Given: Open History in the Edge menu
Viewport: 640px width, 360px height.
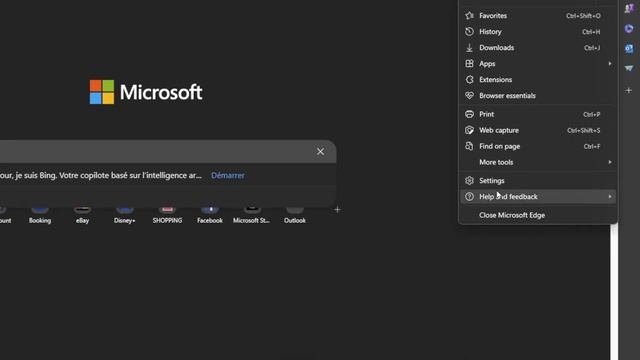Looking at the screenshot, I should pyautogui.click(x=538, y=31).
